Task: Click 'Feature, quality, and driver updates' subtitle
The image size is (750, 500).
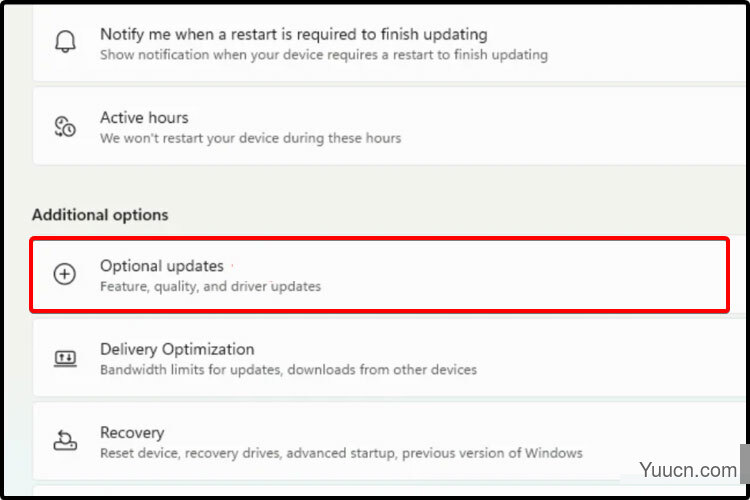Action: 210,286
